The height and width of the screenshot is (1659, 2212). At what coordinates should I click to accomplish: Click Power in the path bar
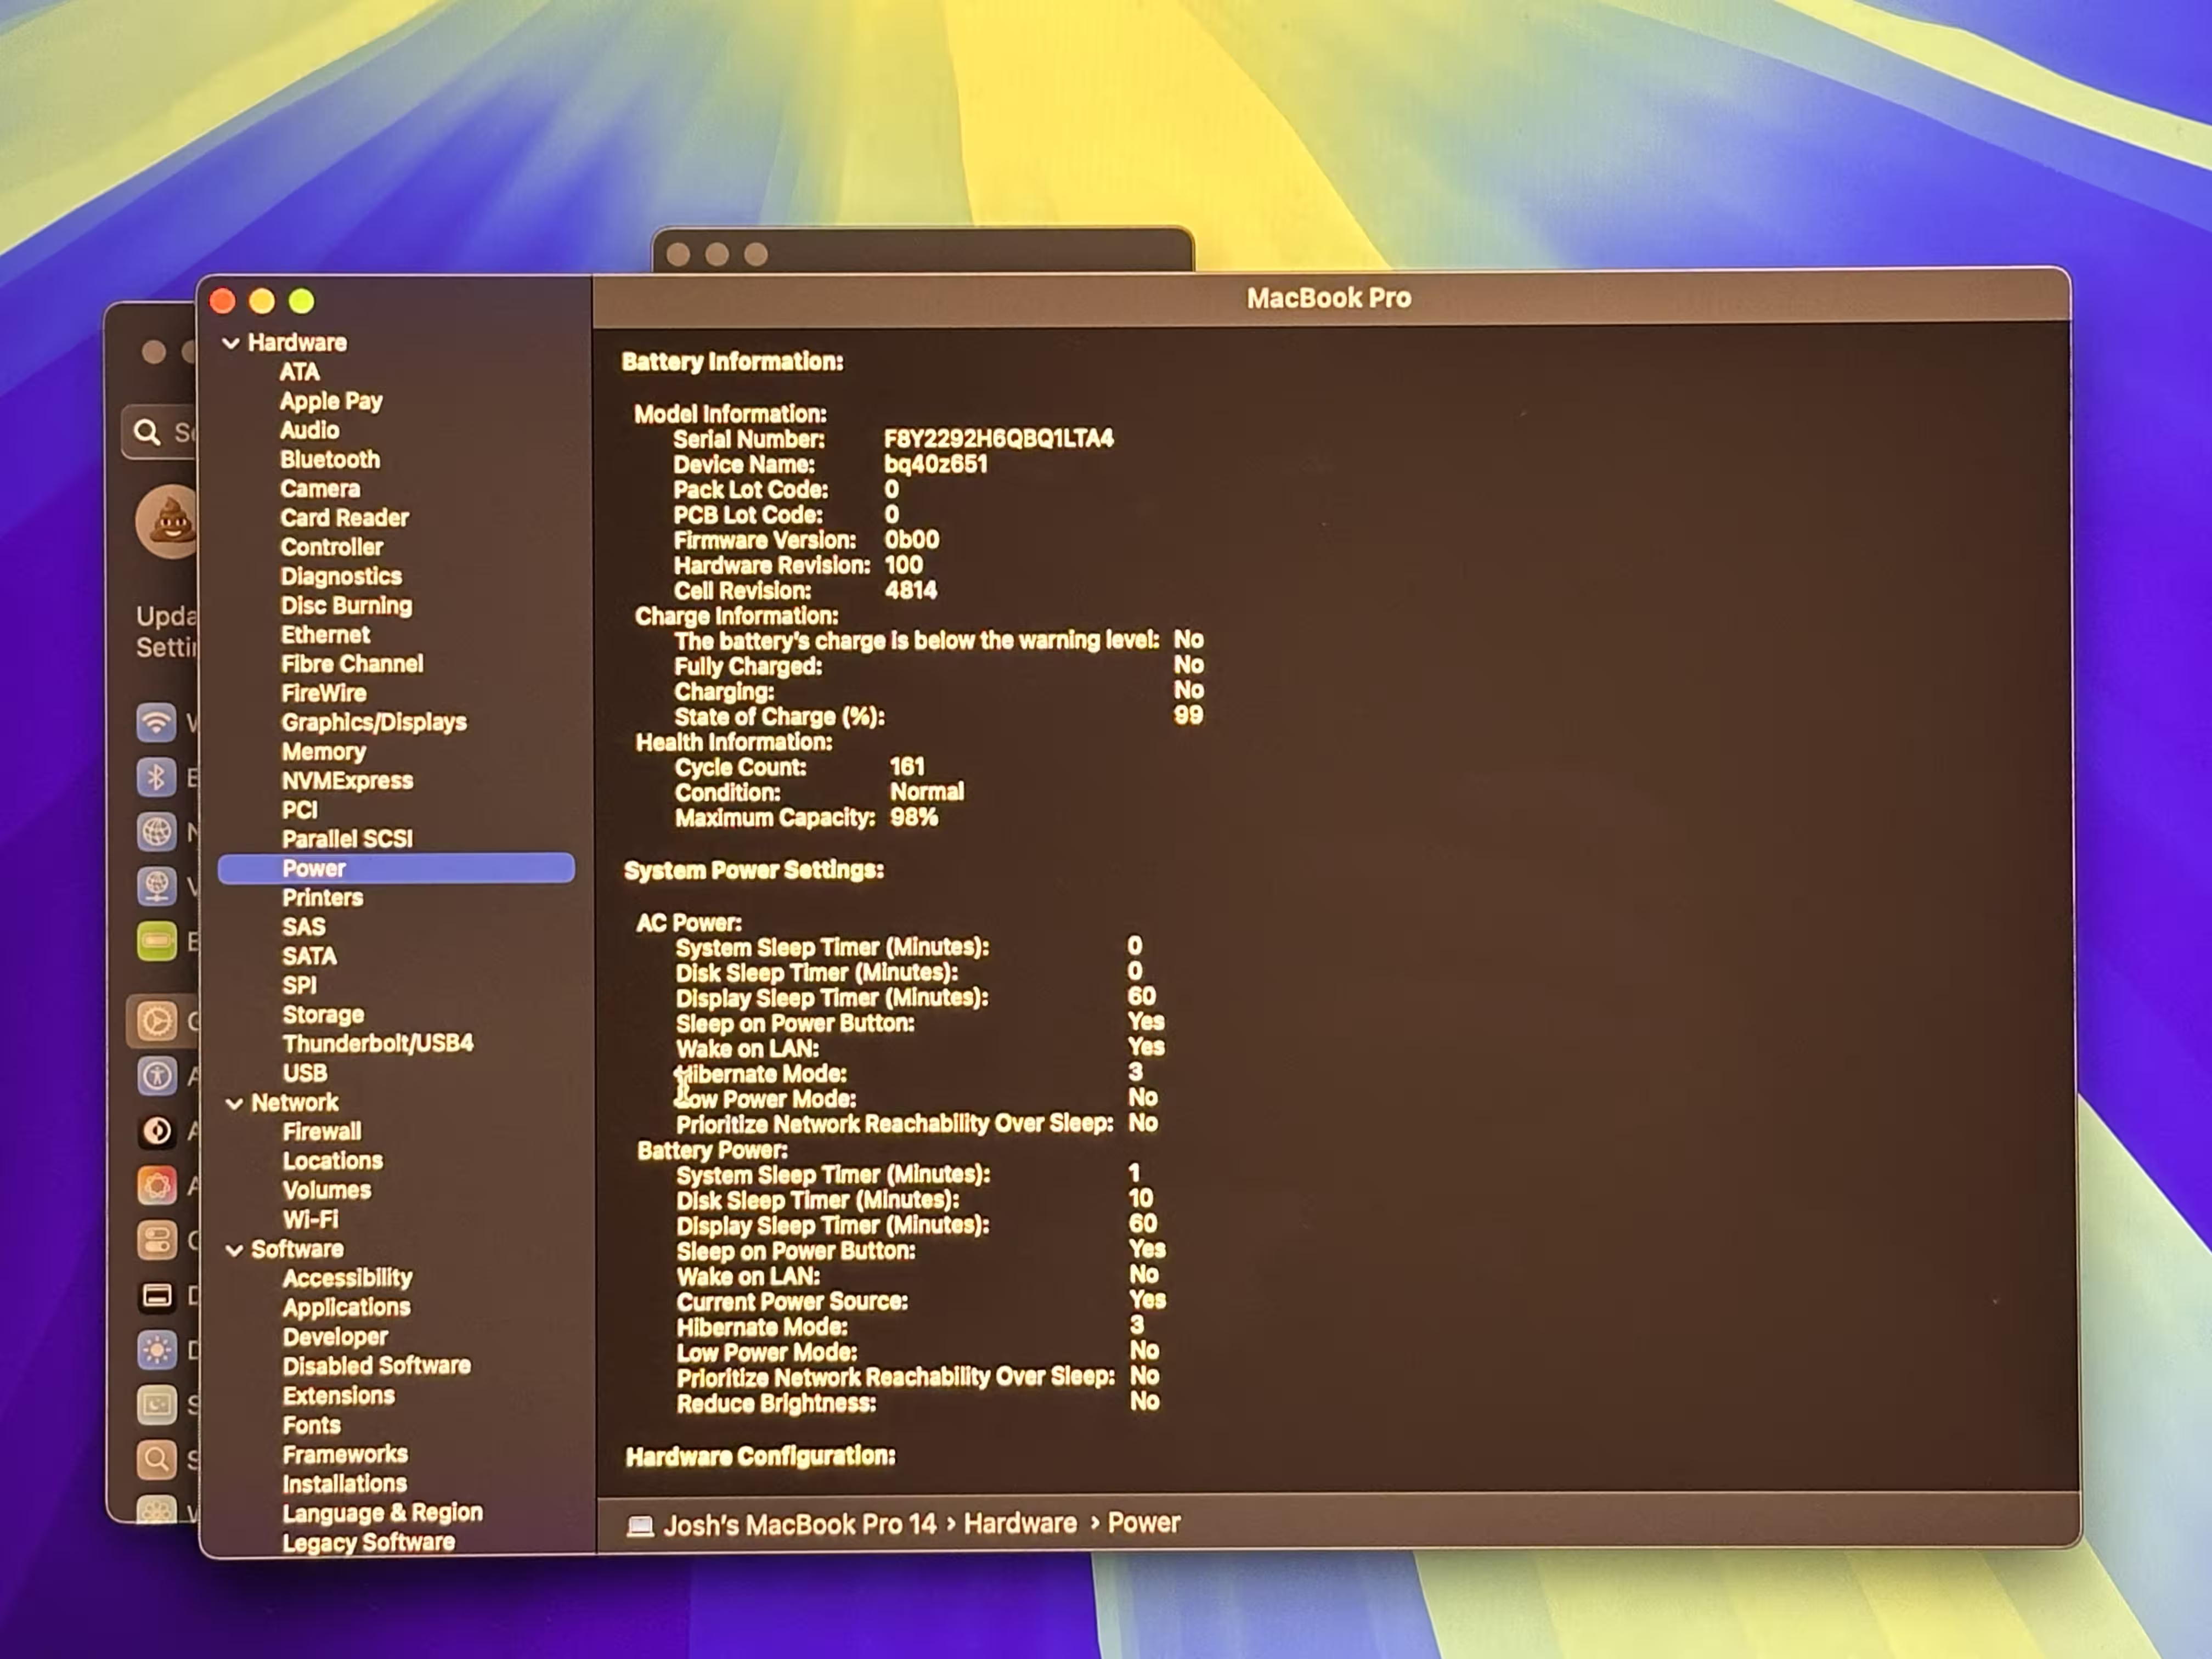[1144, 1523]
